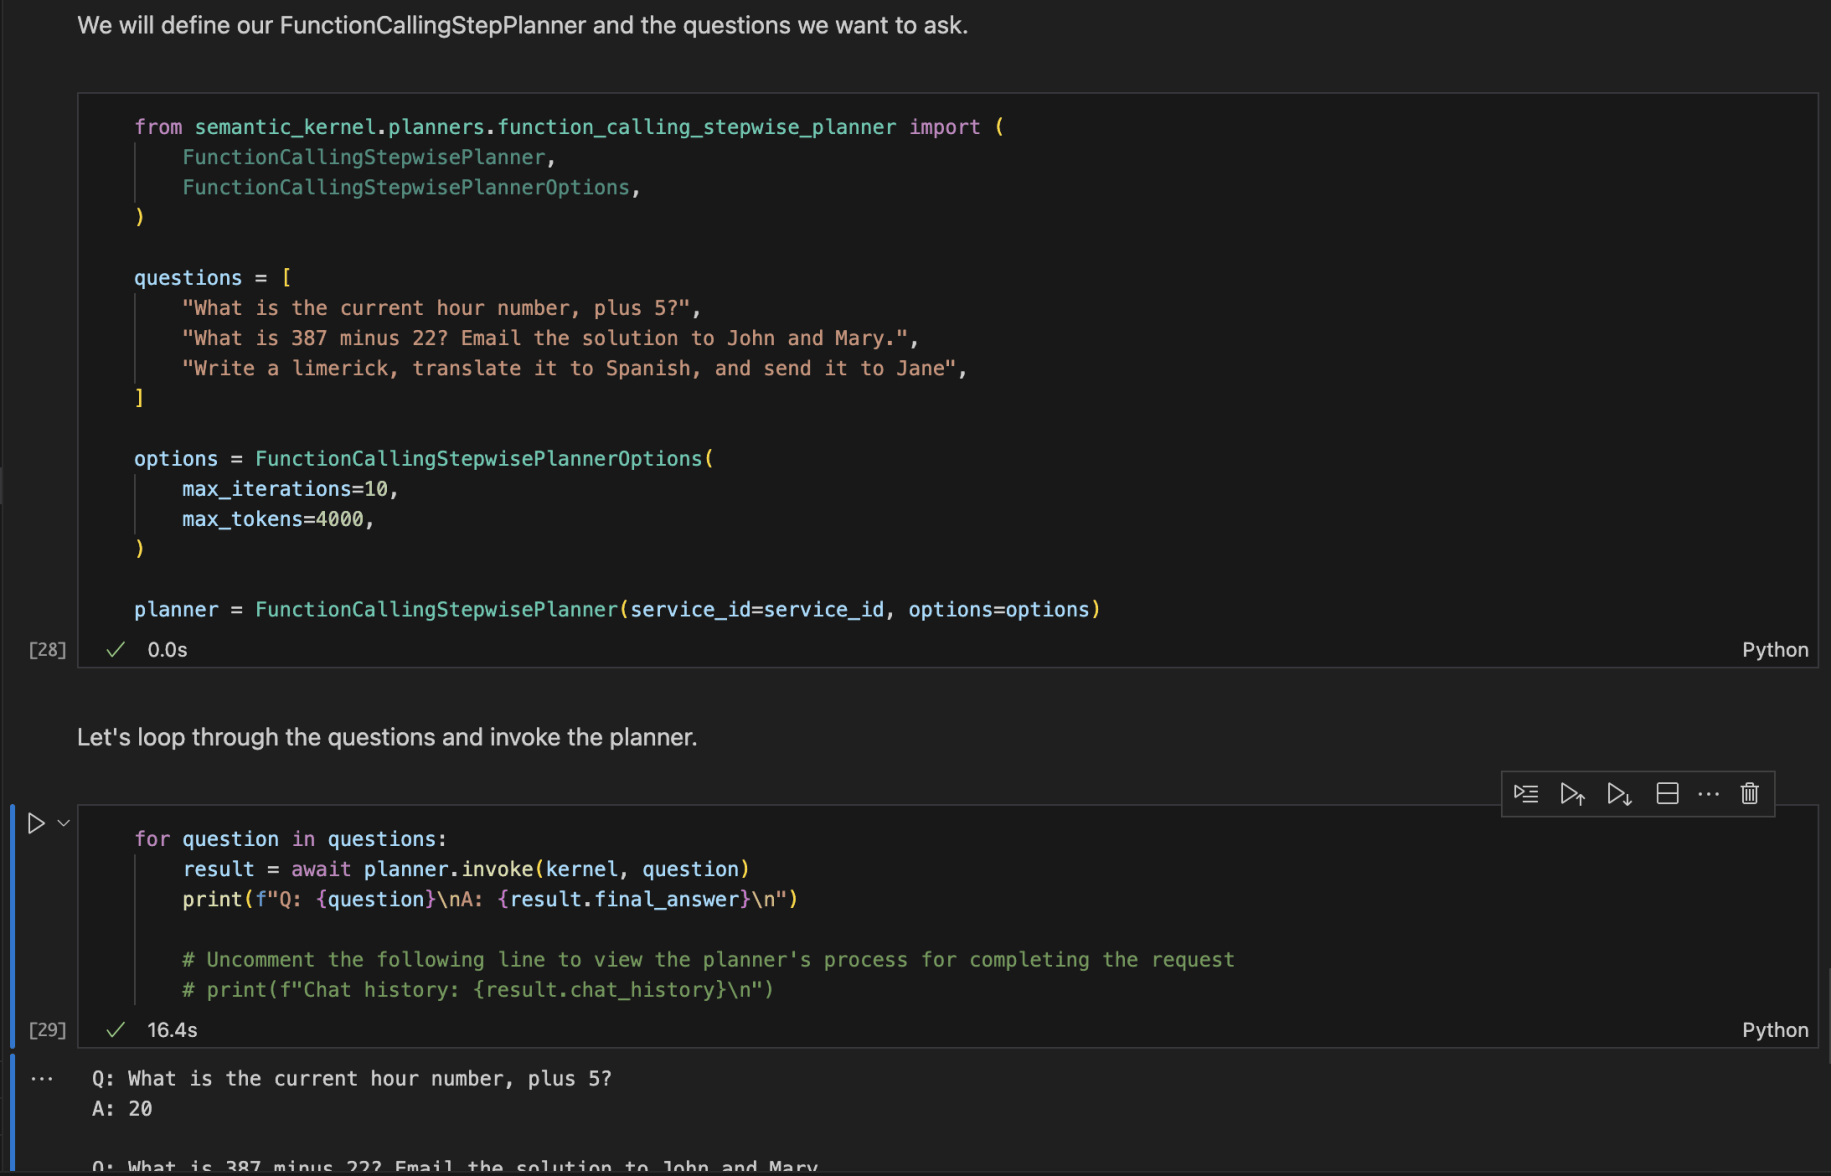Open the run cell options chevron

[64, 823]
